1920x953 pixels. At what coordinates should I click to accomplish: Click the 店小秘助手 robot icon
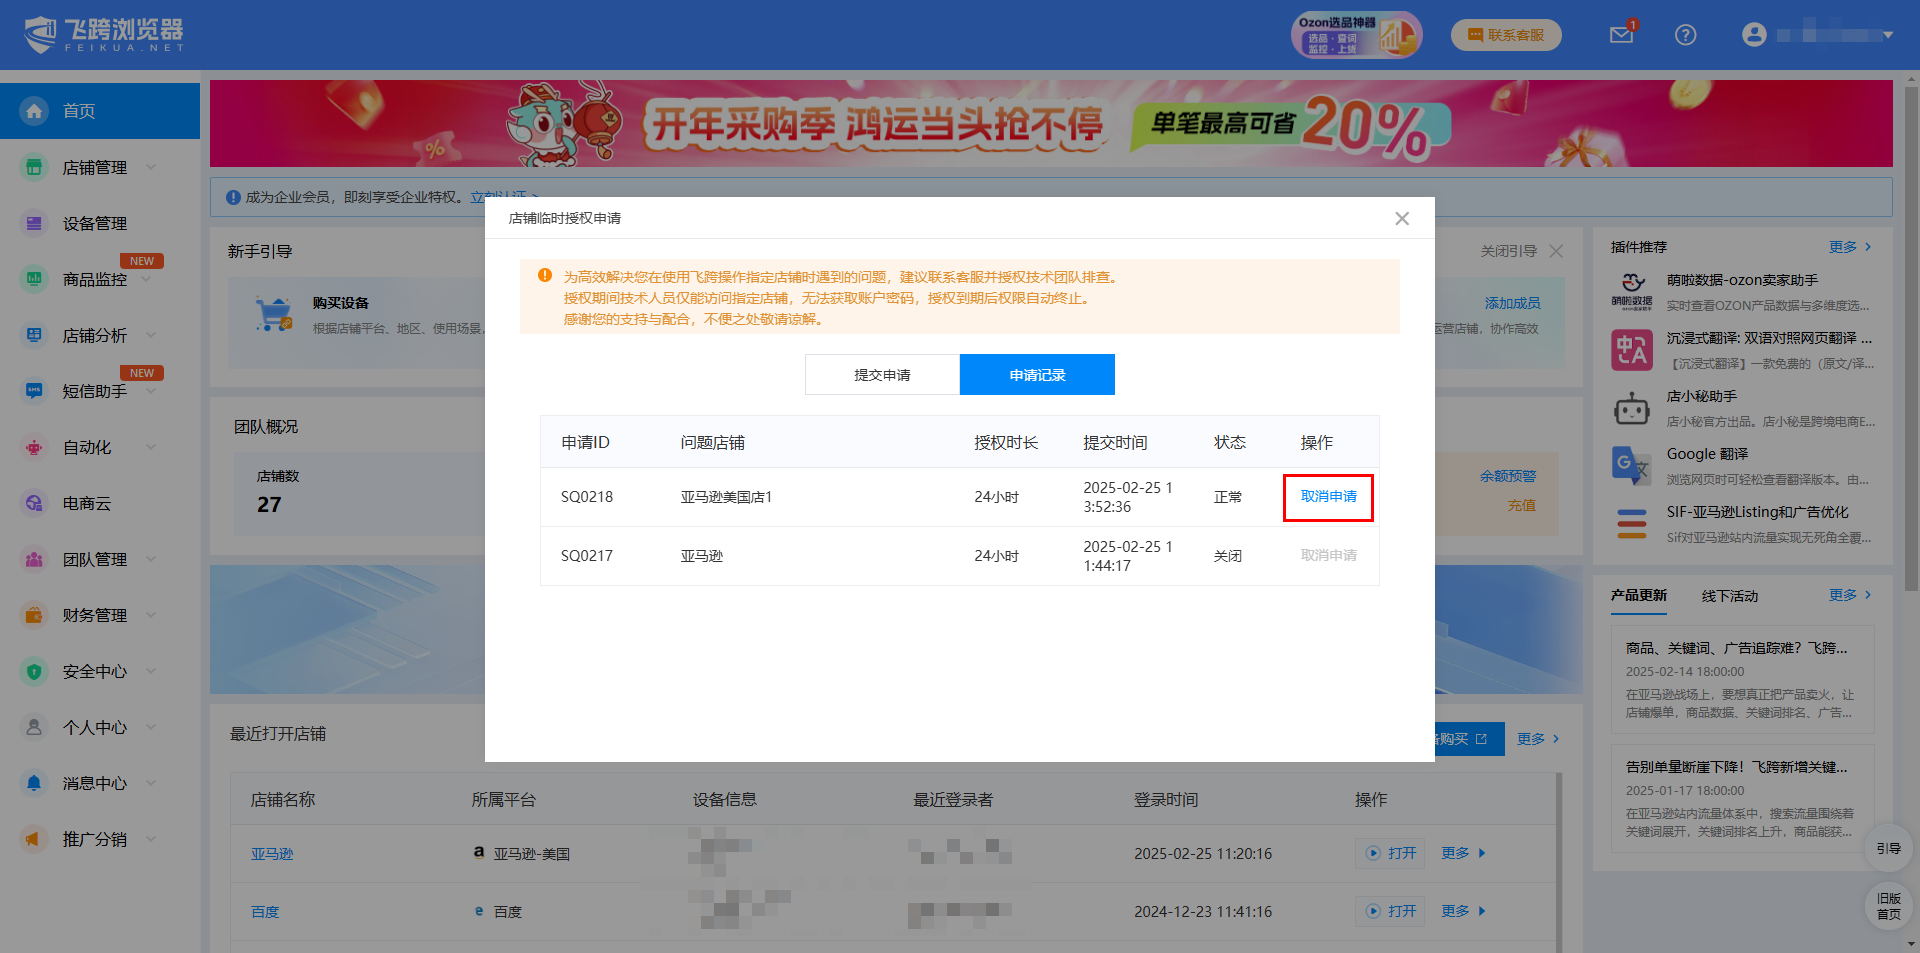(1631, 408)
